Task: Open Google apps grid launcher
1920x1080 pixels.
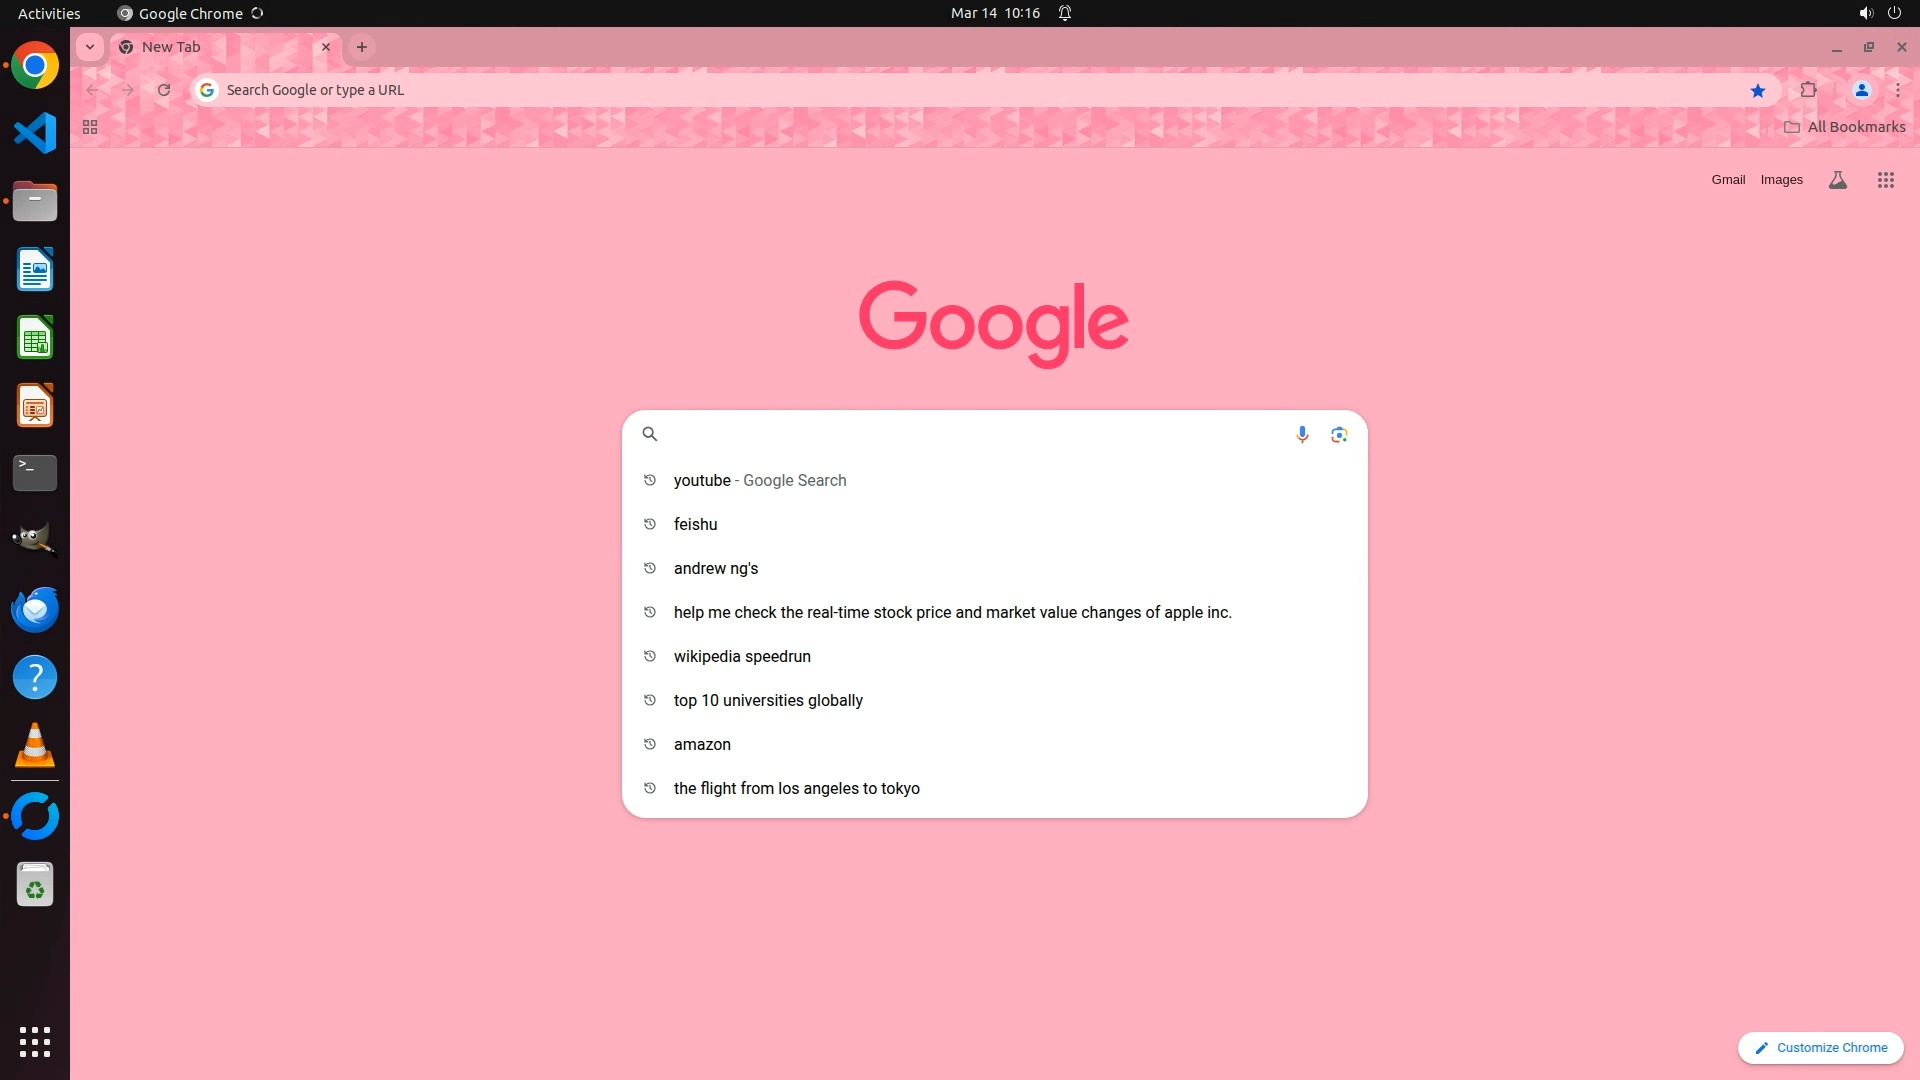Action: pos(1885,180)
